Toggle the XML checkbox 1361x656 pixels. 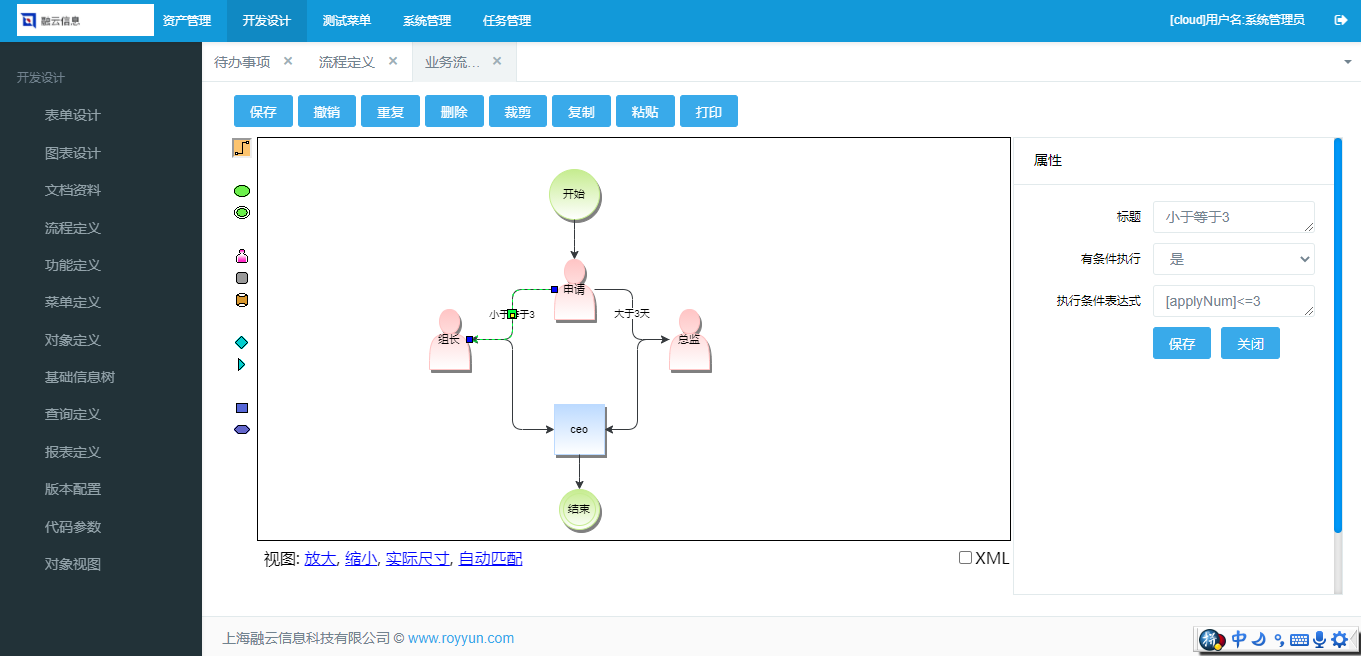965,558
